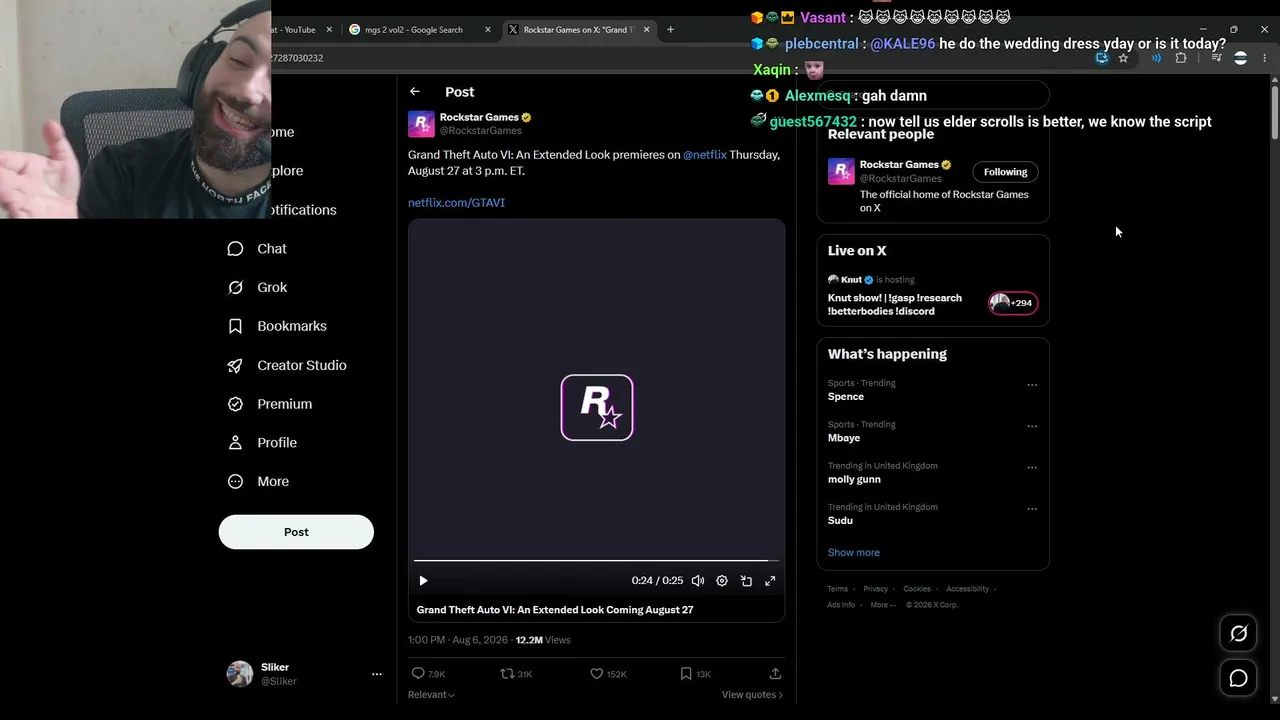Viewport: 1280px width, 720px height.
Task: Open the floating messages button
Action: click(1238, 678)
